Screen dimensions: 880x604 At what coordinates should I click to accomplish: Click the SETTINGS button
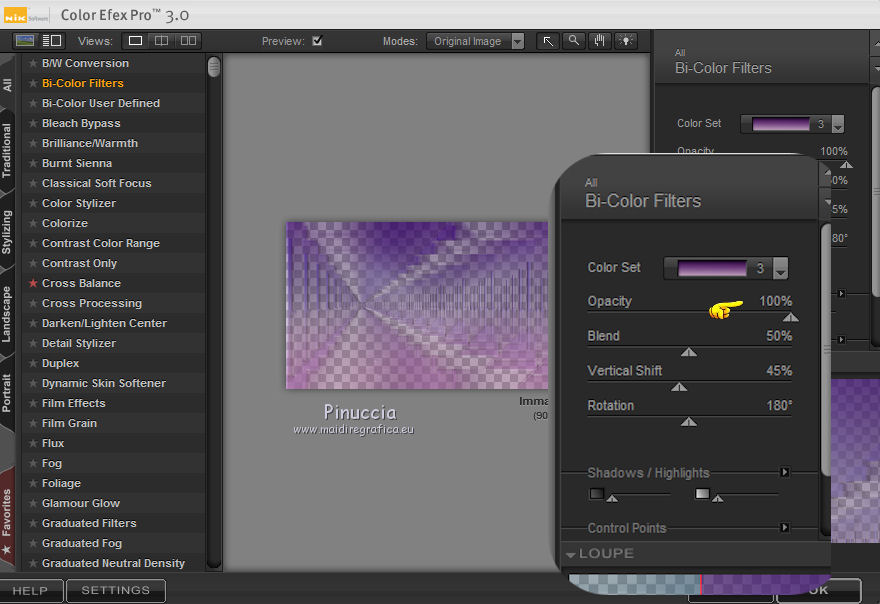tap(116, 591)
